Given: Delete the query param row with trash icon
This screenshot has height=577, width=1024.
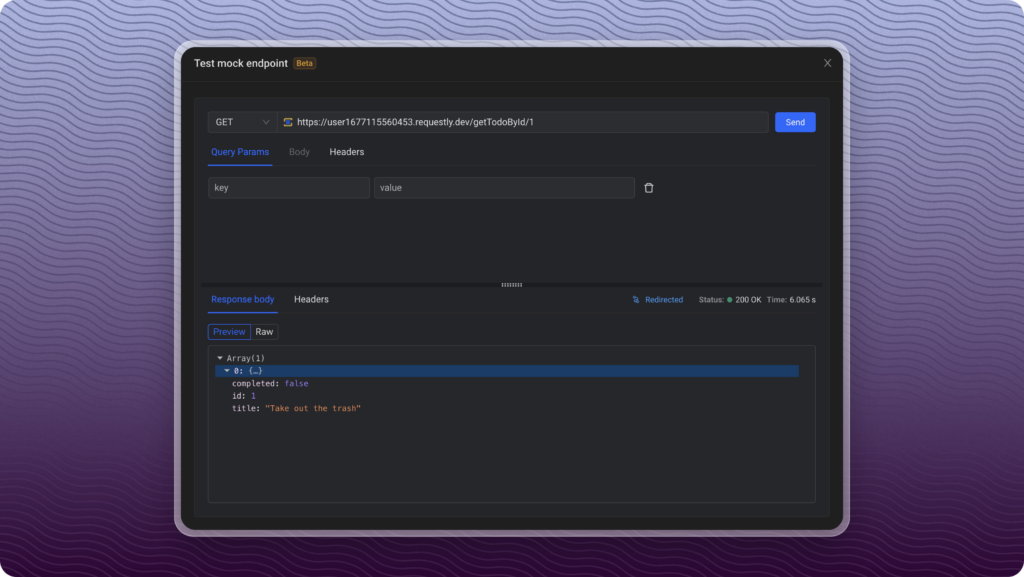Looking at the screenshot, I should click(x=648, y=188).
